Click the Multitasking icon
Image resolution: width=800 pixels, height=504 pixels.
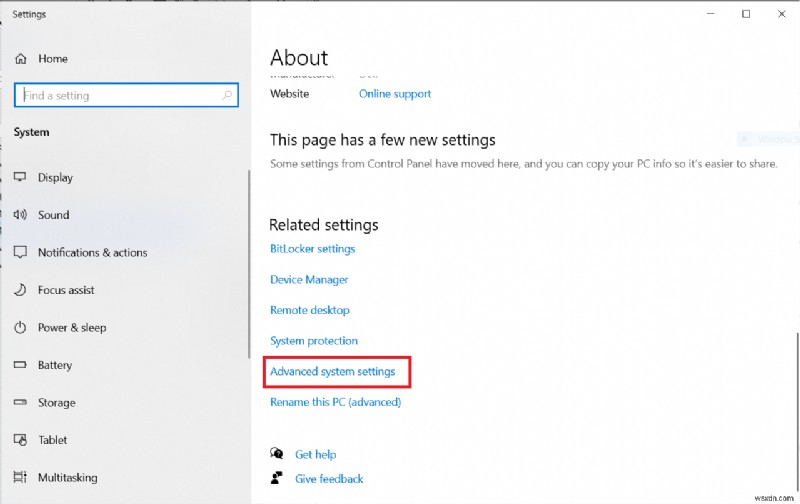click(20, 477)
